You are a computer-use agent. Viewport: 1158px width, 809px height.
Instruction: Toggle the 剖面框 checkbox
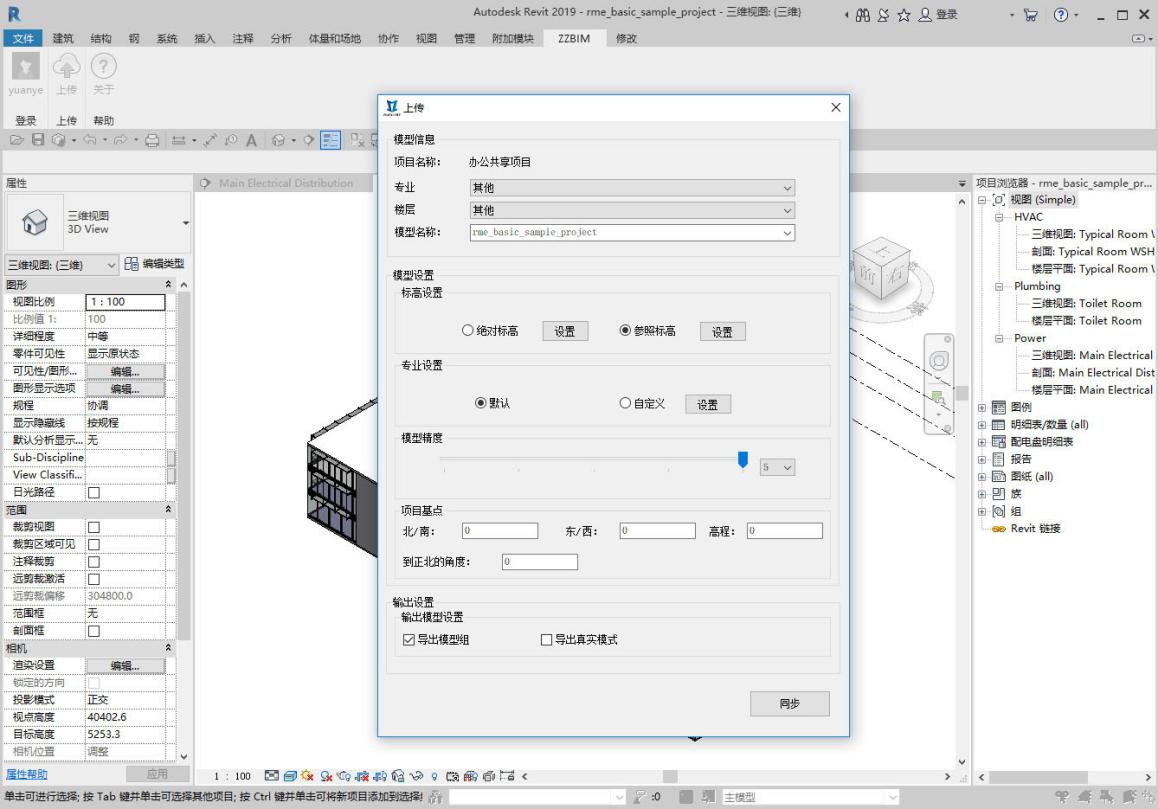[x=94, y=631]
